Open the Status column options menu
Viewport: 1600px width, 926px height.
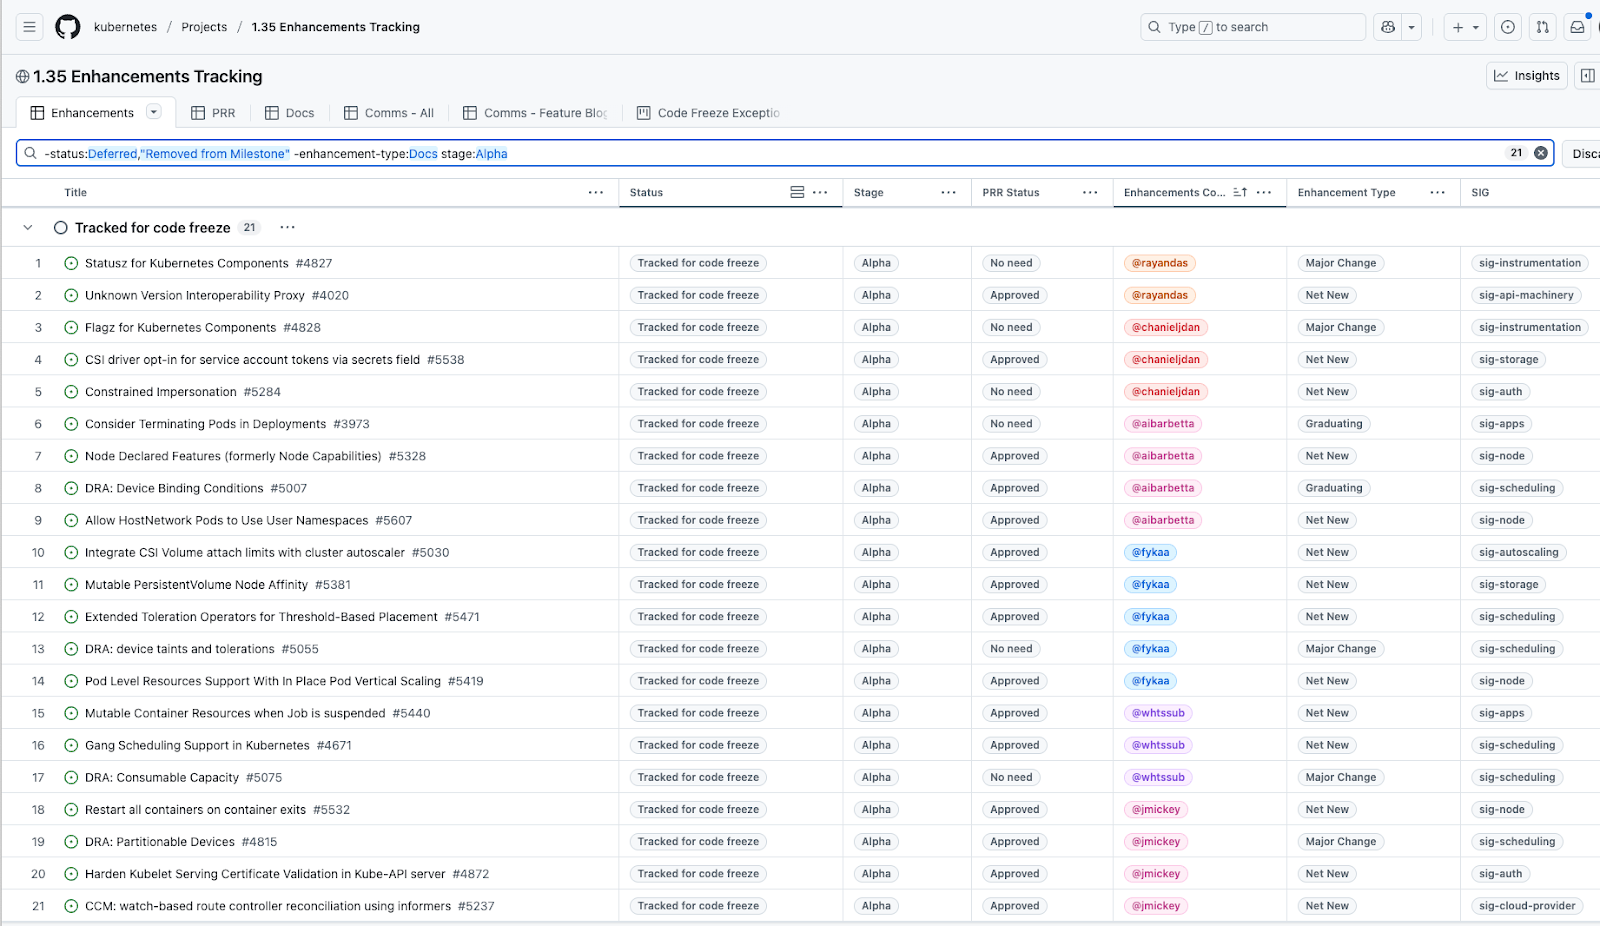tap(820, 192)
